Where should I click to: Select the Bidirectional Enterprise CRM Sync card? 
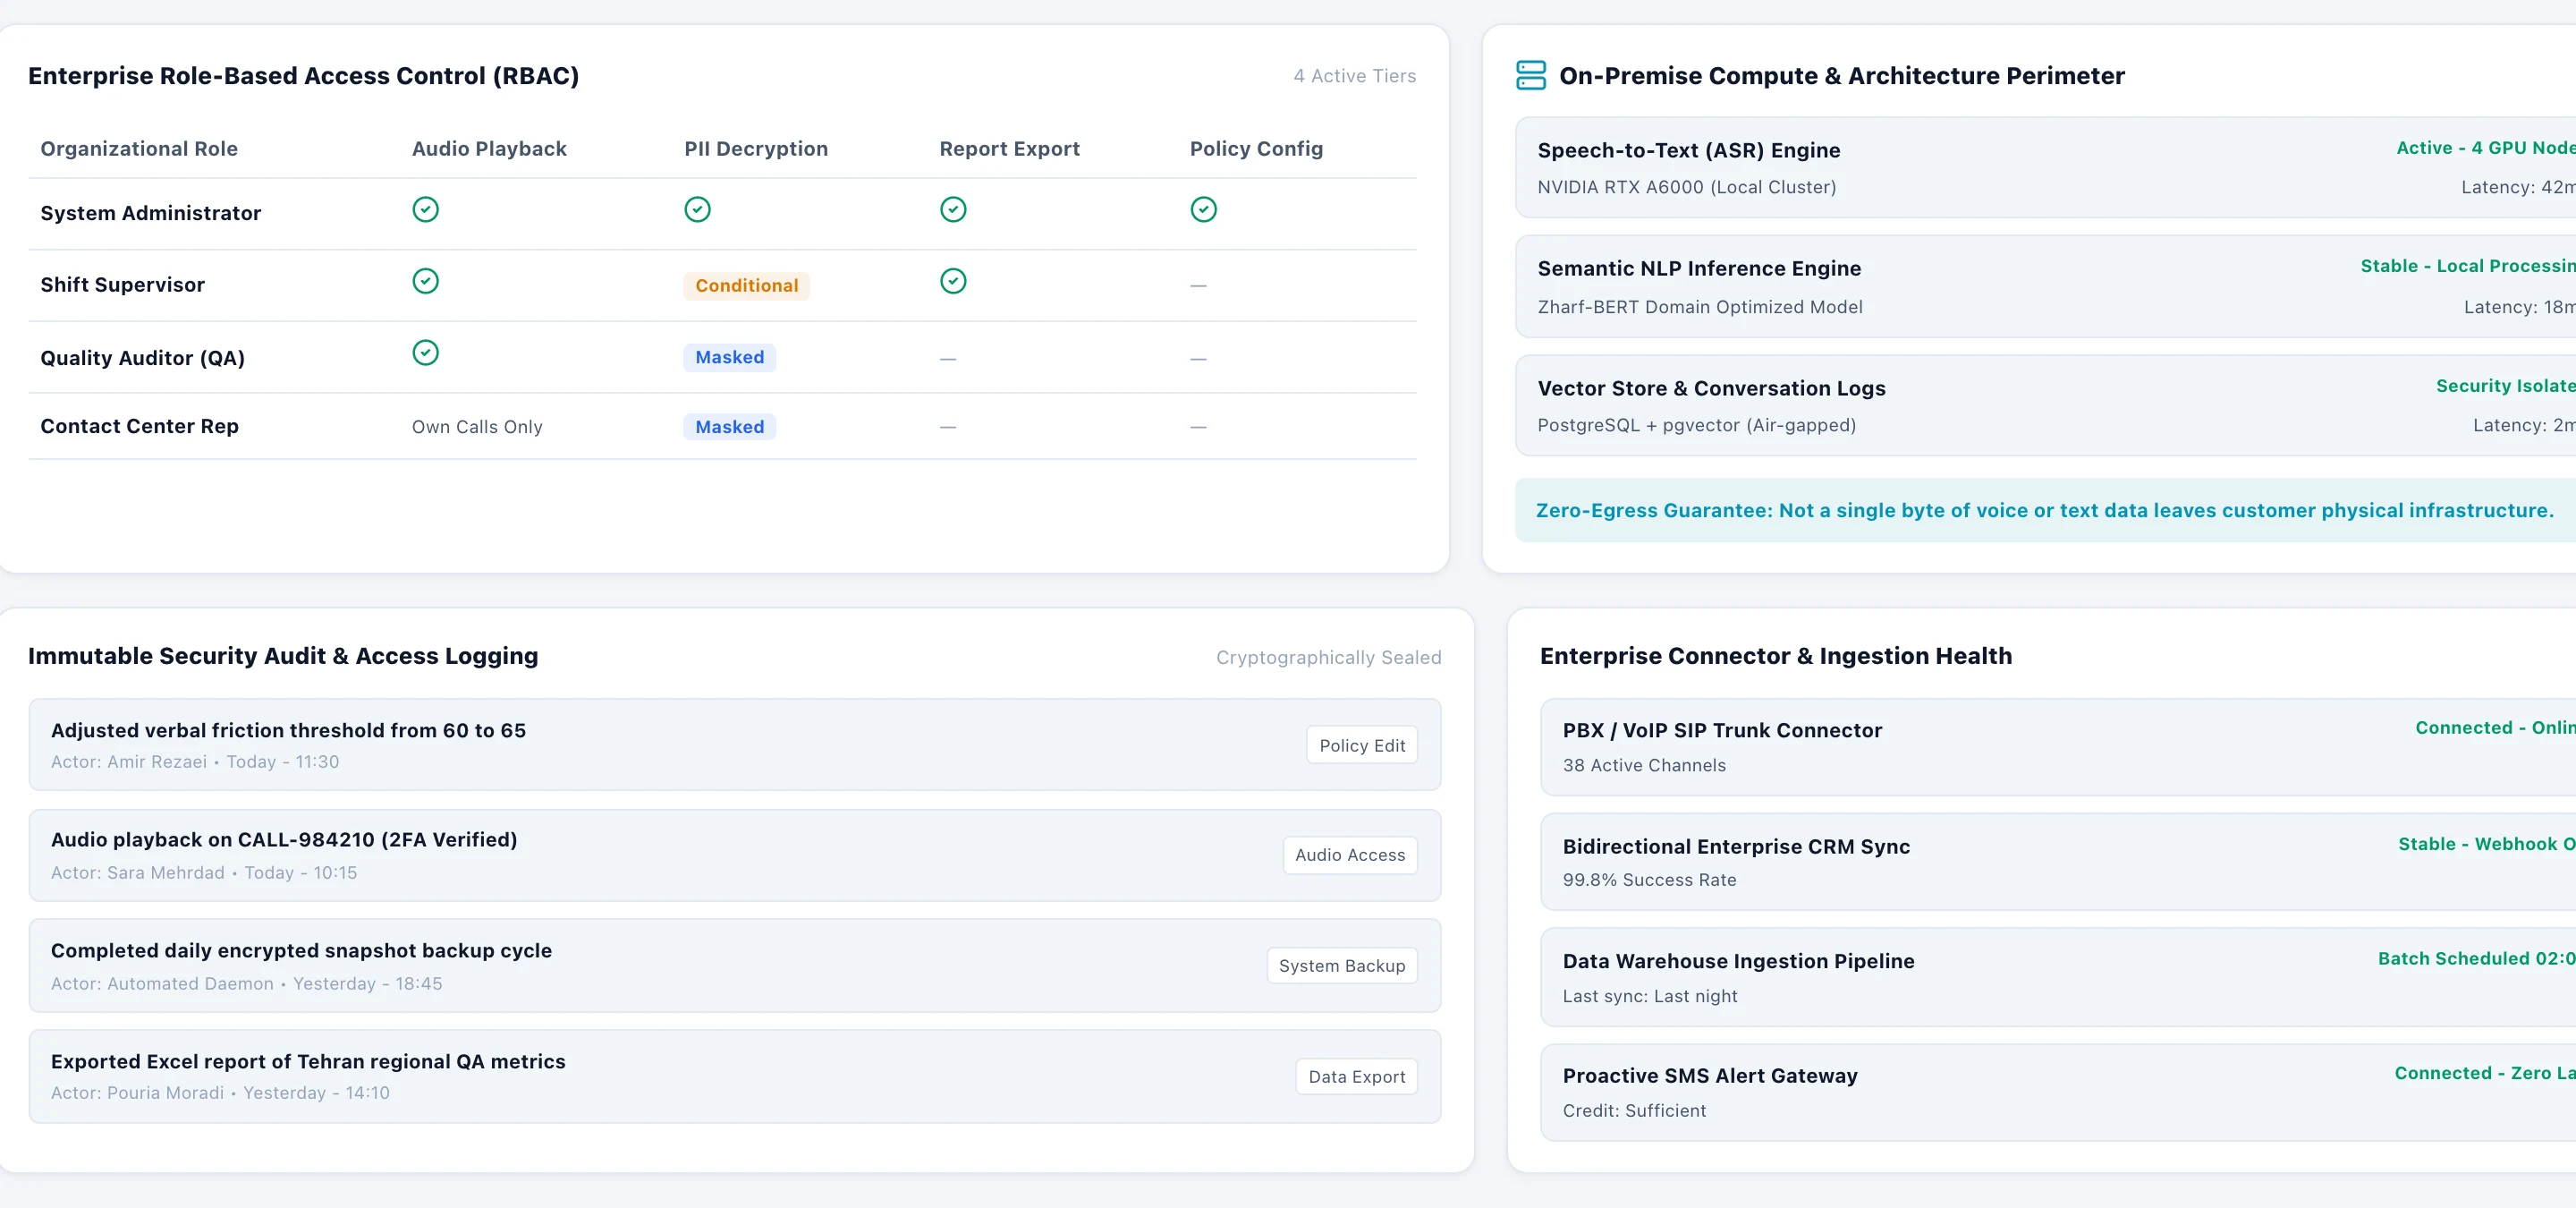pos(2058,862)
